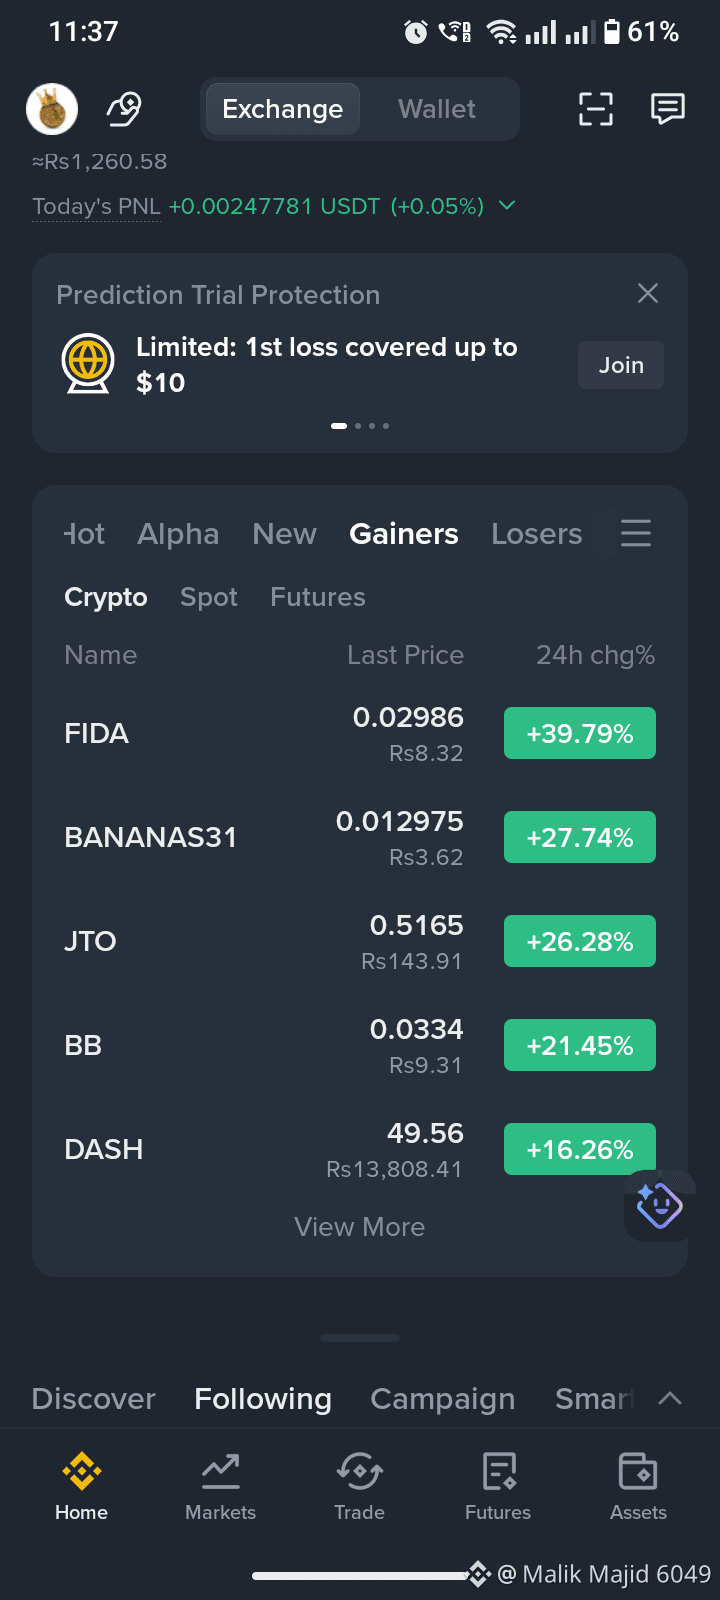The image size is (720, 1600).
Task: Tap the customer support headset icon
Action: pos(124,109)
